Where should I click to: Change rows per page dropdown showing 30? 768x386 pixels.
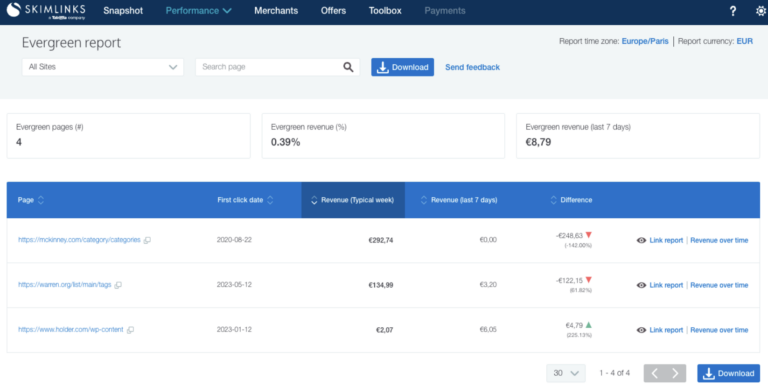coord(566,373)
